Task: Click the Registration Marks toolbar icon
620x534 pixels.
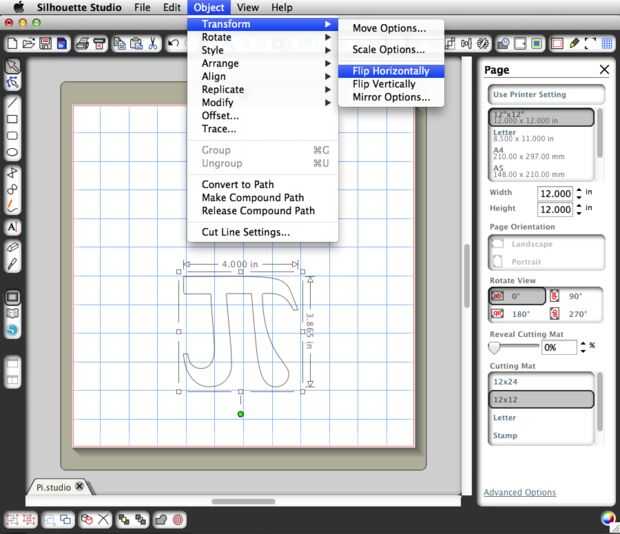Action: [x=590, y=43]
